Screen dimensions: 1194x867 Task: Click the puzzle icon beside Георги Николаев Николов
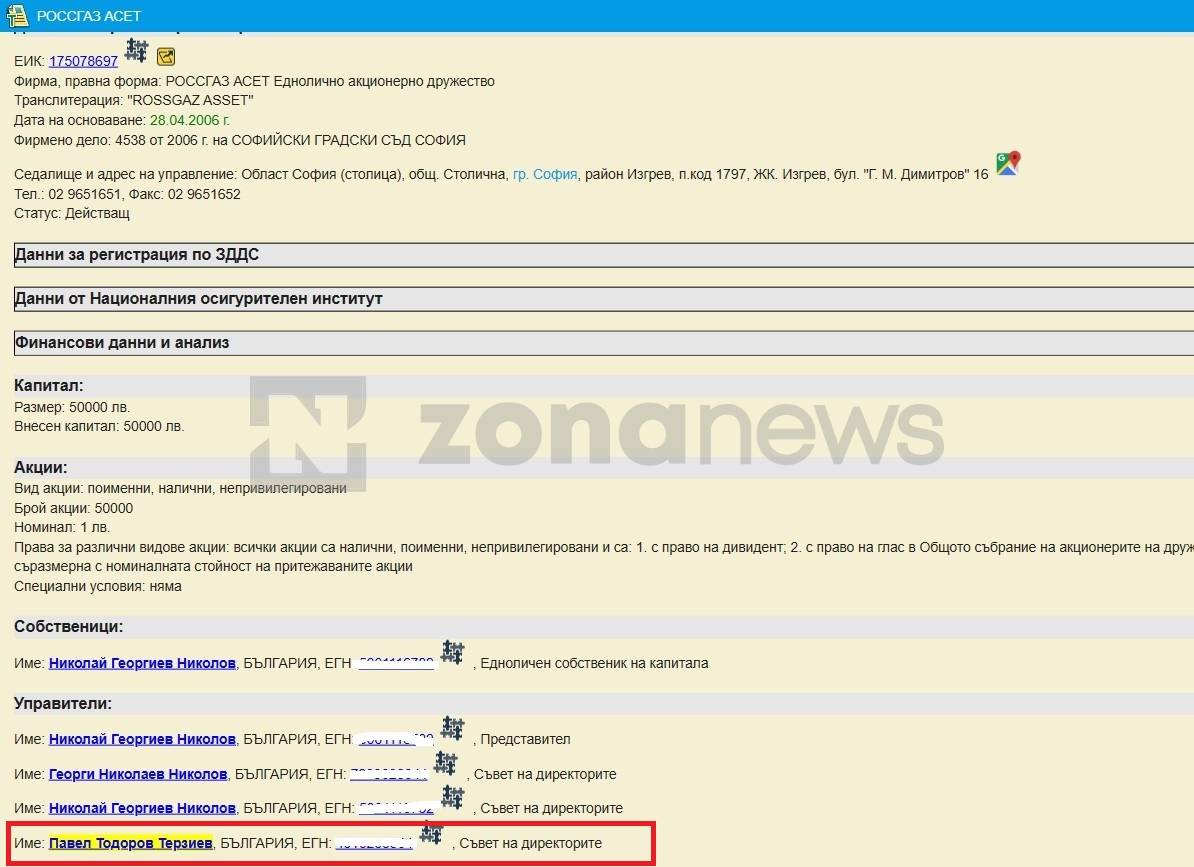pyautogui.click(x=446, y=764)
